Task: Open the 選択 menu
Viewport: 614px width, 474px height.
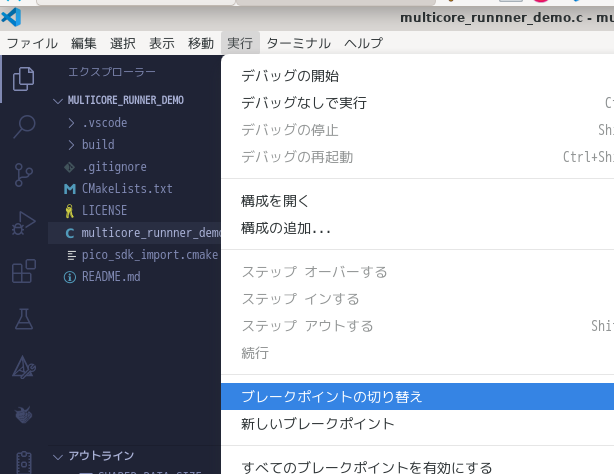Action: (123, 43)
